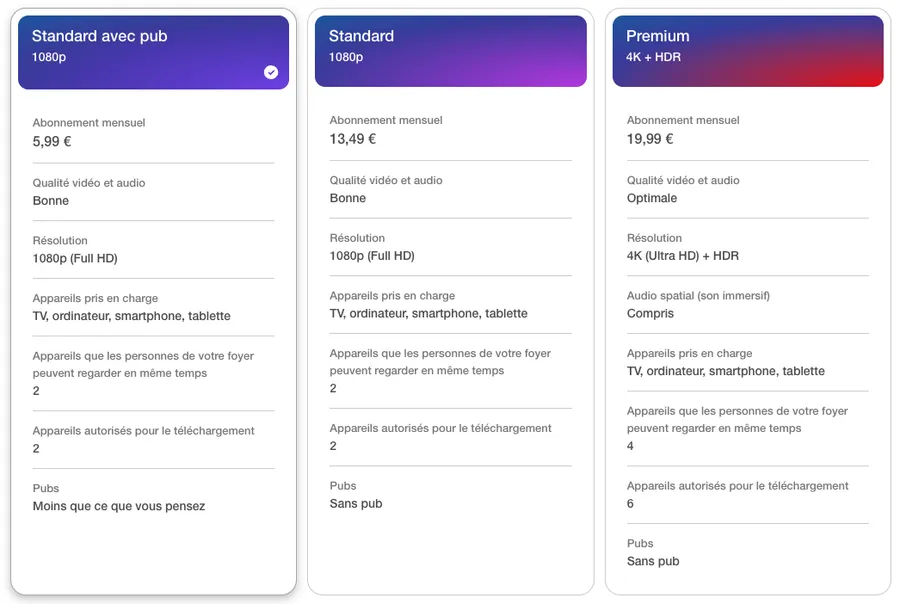This screenshot has height=604, width=900.
Task: Click 'Sans pub' in the Standard card
Action: [356, 504]
